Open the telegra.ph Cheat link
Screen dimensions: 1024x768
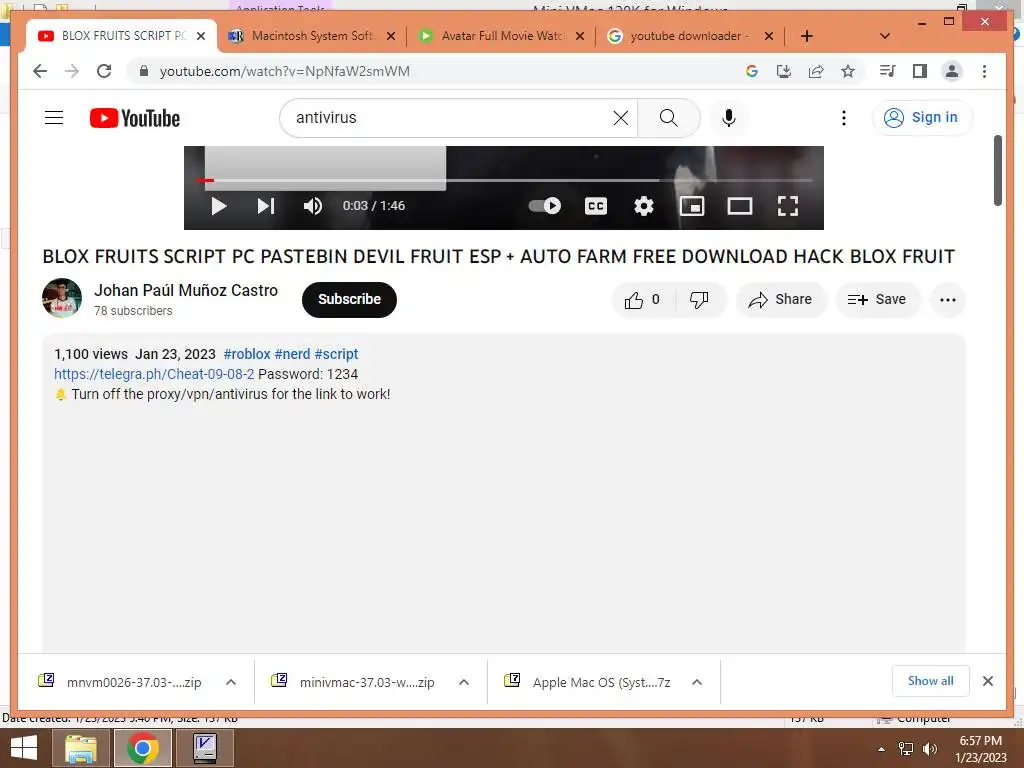(x=154, y=374)
